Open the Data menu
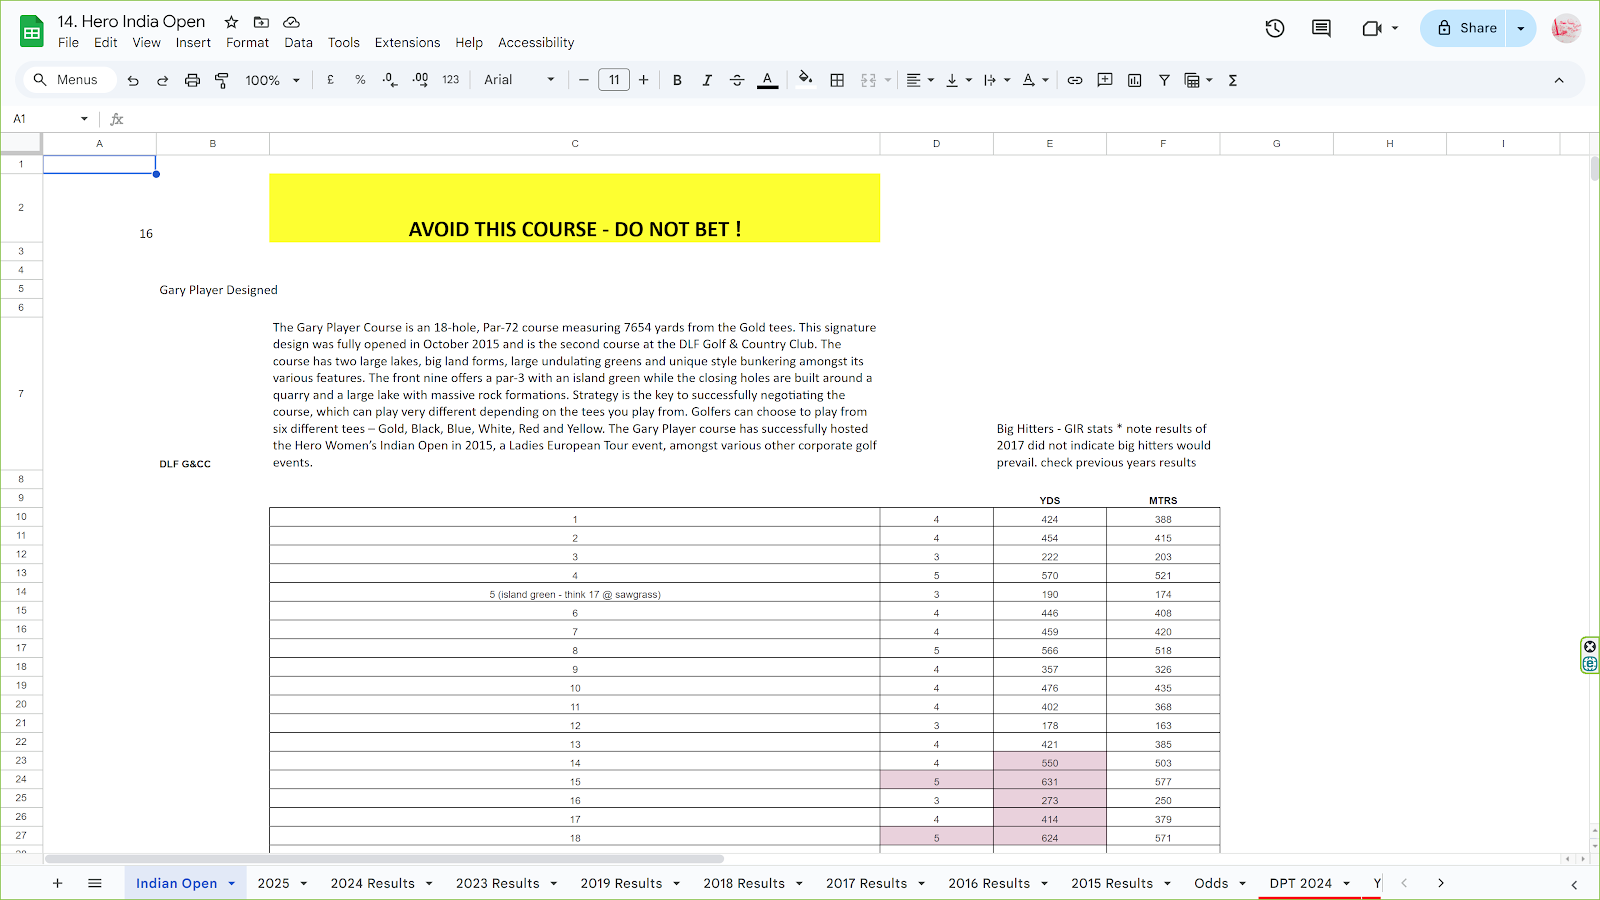The width and height of the screenshot is (1600, 900). [x=298, y=43]
